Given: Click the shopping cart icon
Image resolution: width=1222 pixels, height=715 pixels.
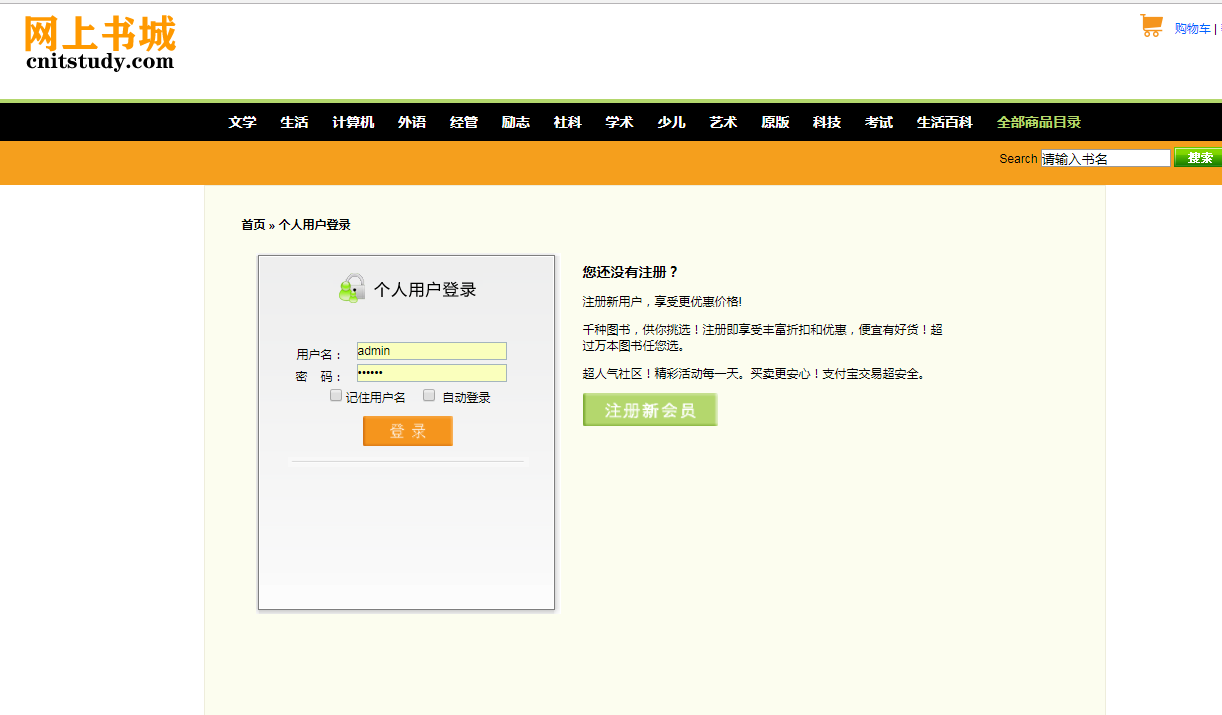Looking at the screenshot, I should coord(1151,26).
